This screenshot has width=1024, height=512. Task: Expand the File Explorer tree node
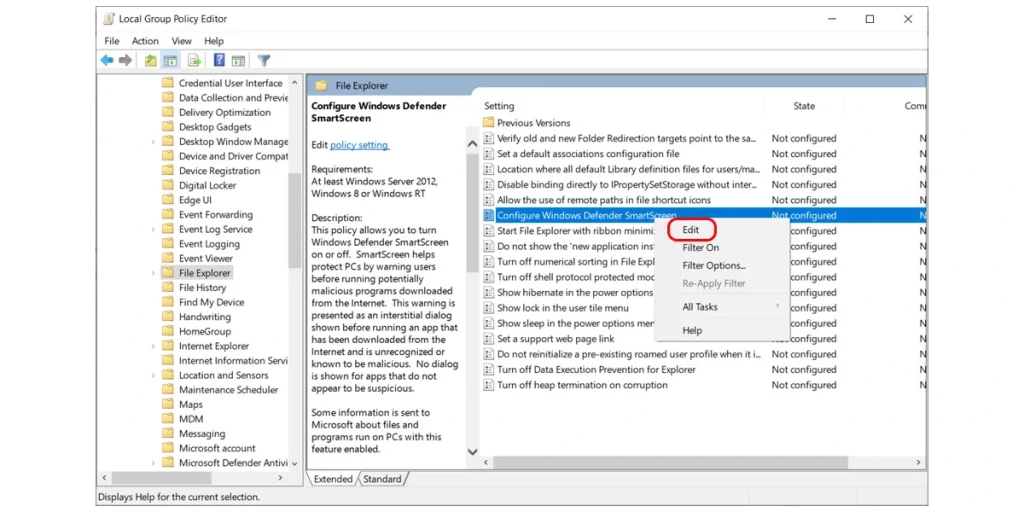[153, 273]
